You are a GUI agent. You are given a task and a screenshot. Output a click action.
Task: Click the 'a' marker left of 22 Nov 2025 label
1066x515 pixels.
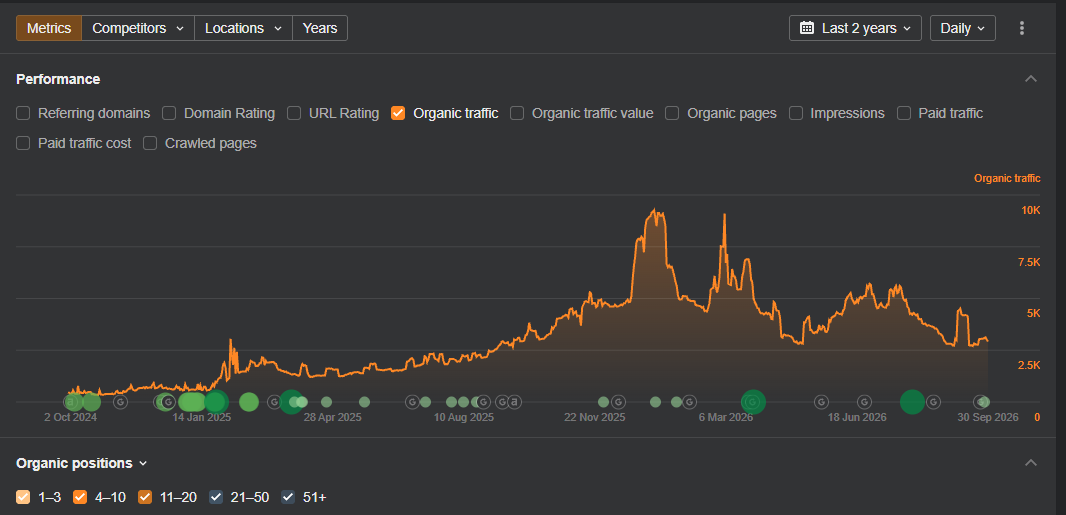tap(515, 402)
